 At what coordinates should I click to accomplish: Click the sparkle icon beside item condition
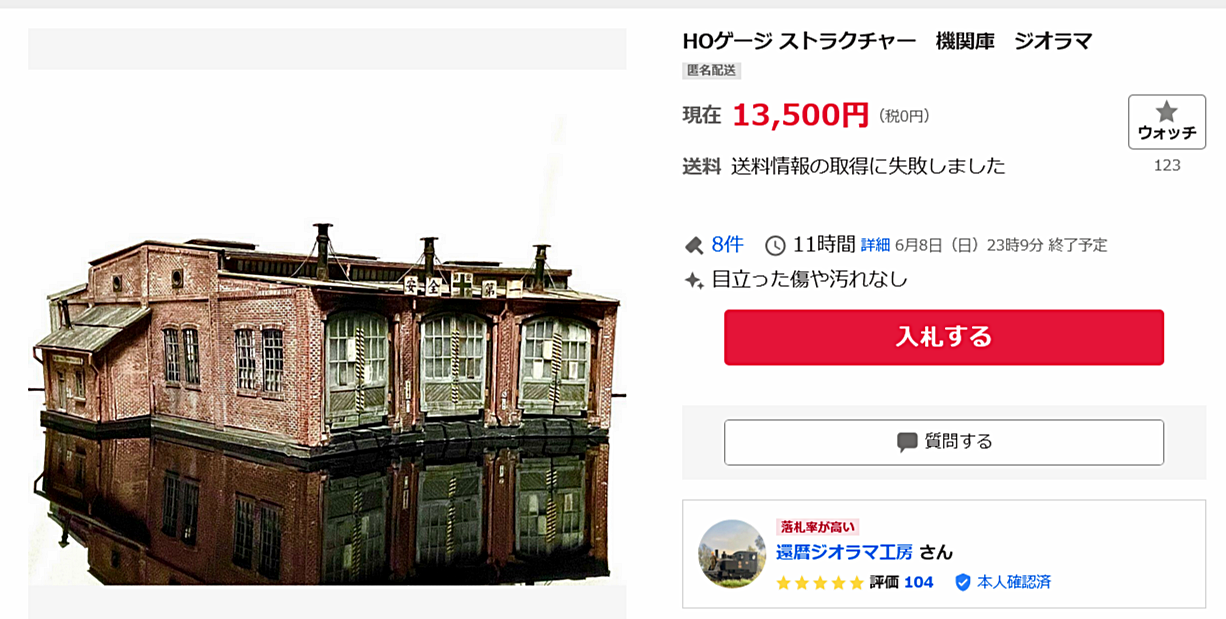pos(693,280)
